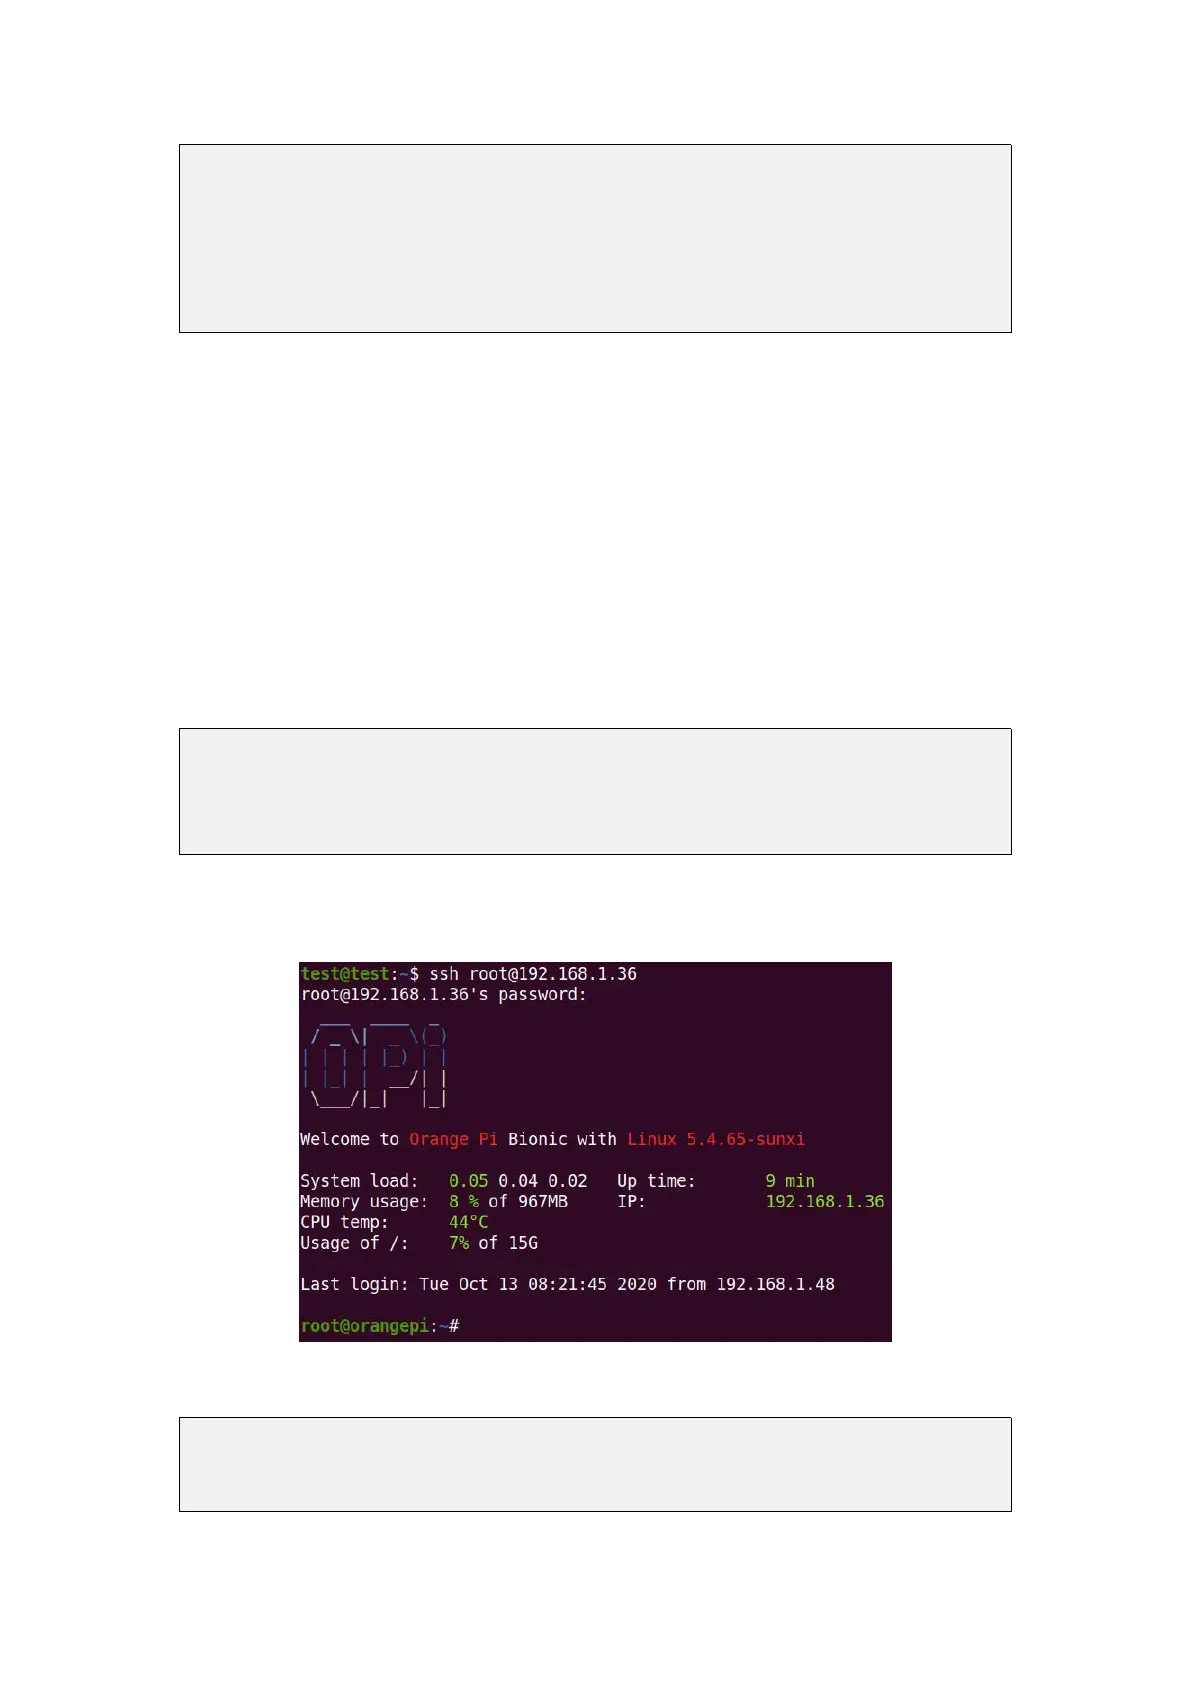
Task: Click the test@test green prompt
Action: click(345, 974)
